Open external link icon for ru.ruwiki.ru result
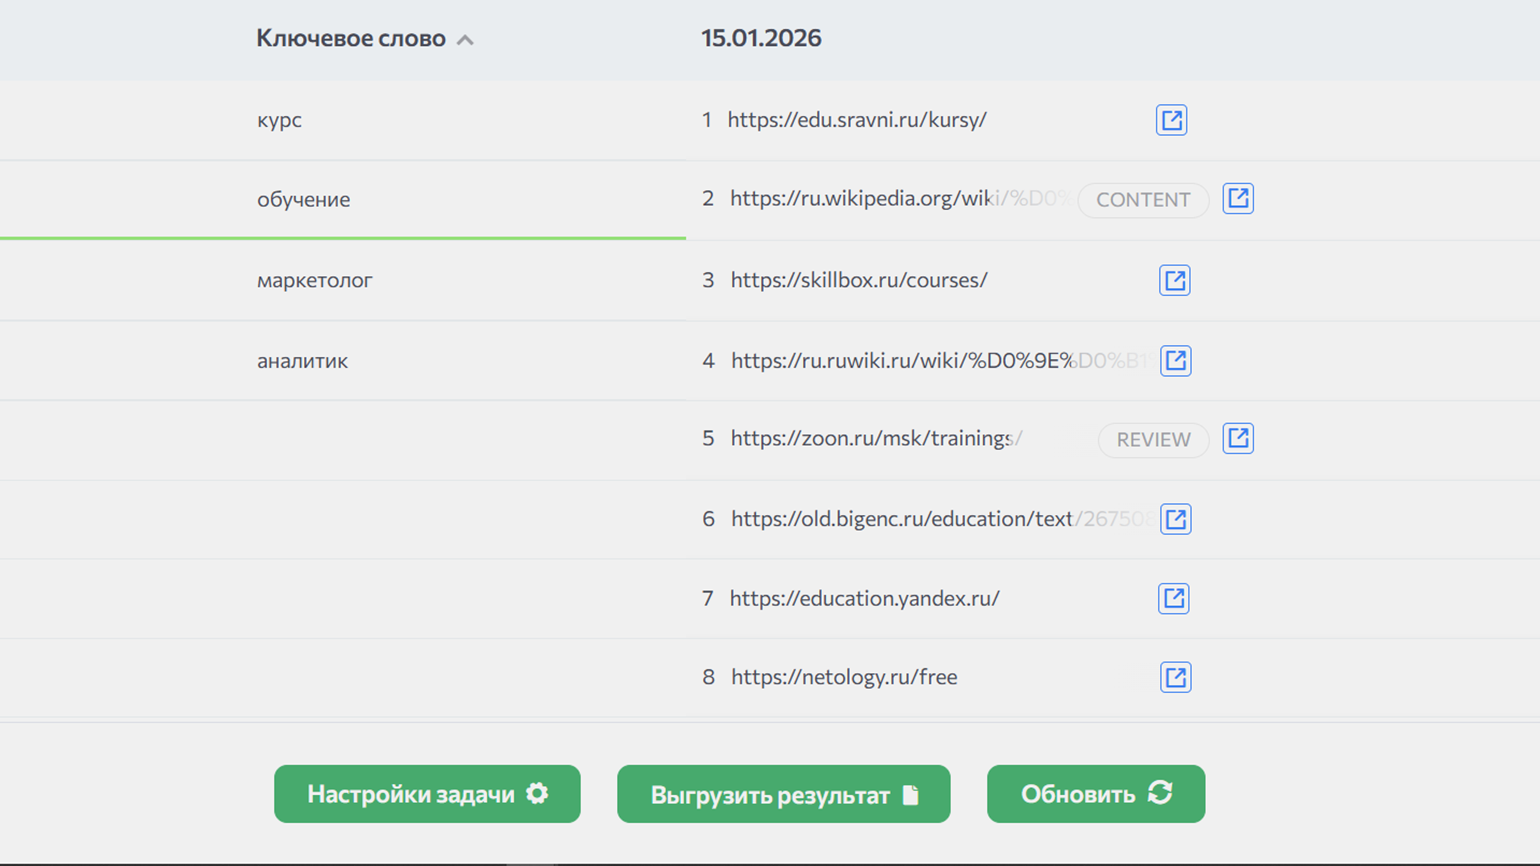This screenshot has height=866, width=1540. tap(1175, 360)
